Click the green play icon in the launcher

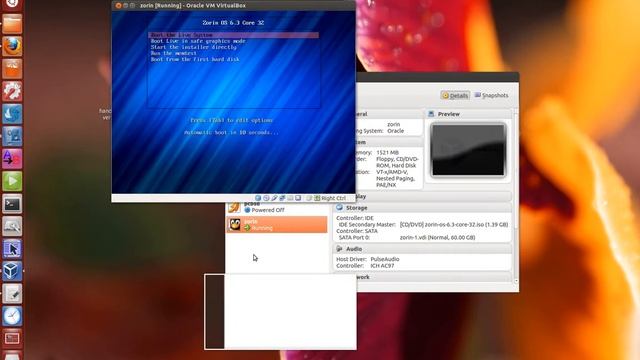click(x=12, y=181)
